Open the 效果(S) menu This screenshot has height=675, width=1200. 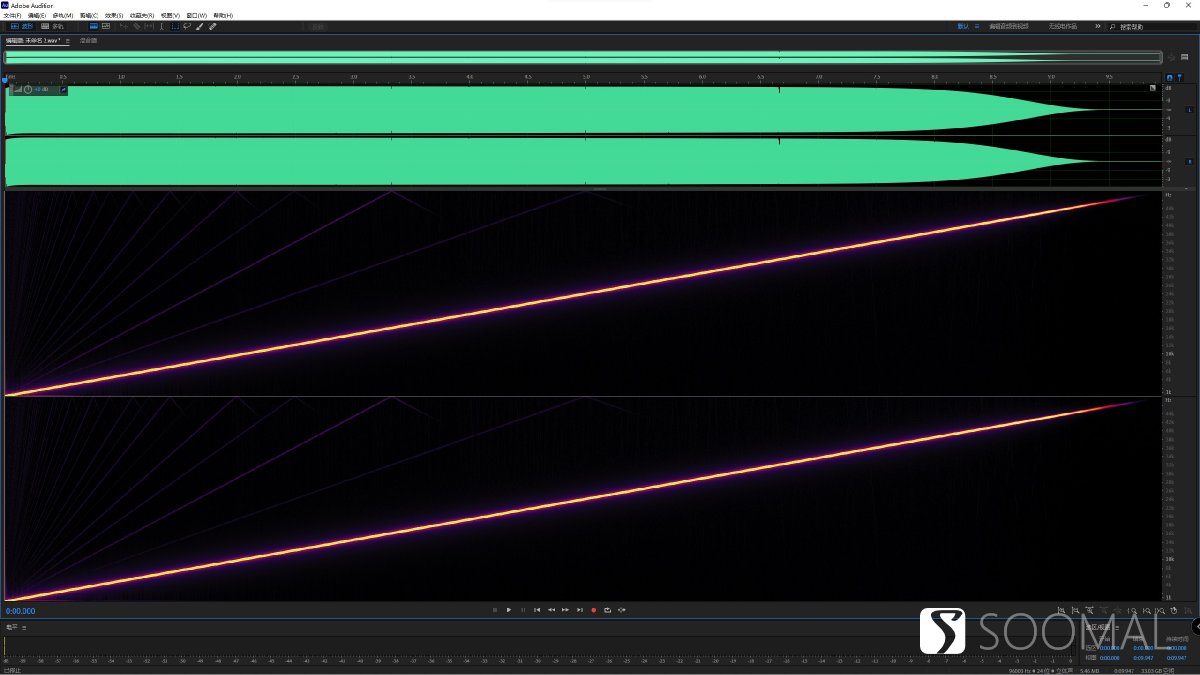click(114, 16)
